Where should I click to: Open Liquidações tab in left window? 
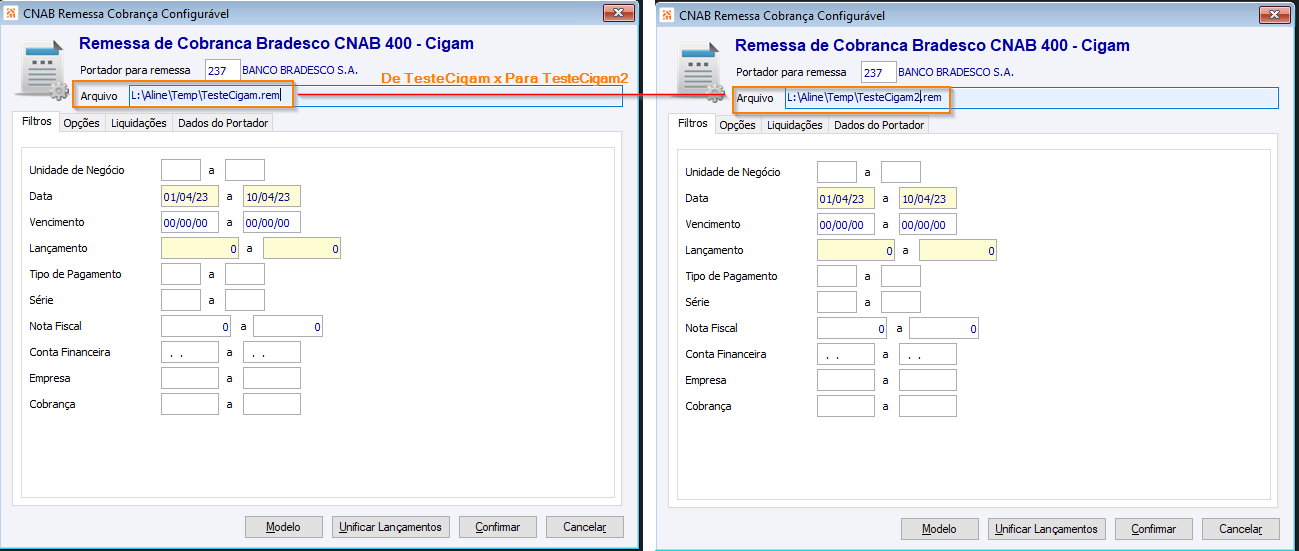pyautogui.click(x=139, y=124)
